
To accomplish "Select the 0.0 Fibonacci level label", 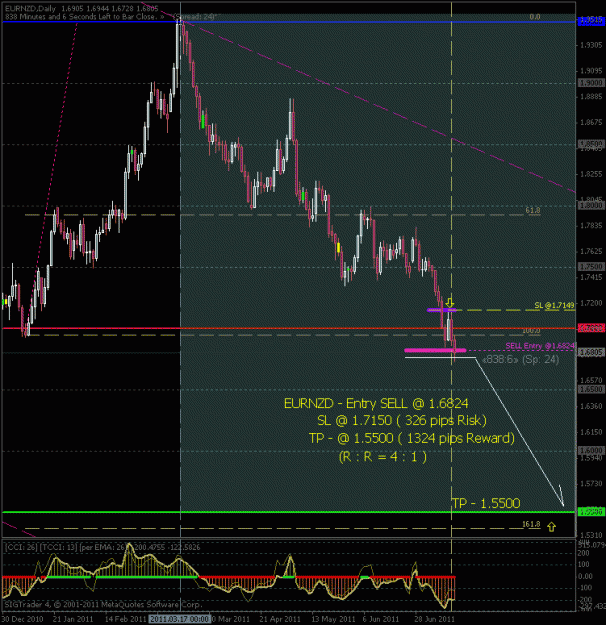I will [535, 17].
